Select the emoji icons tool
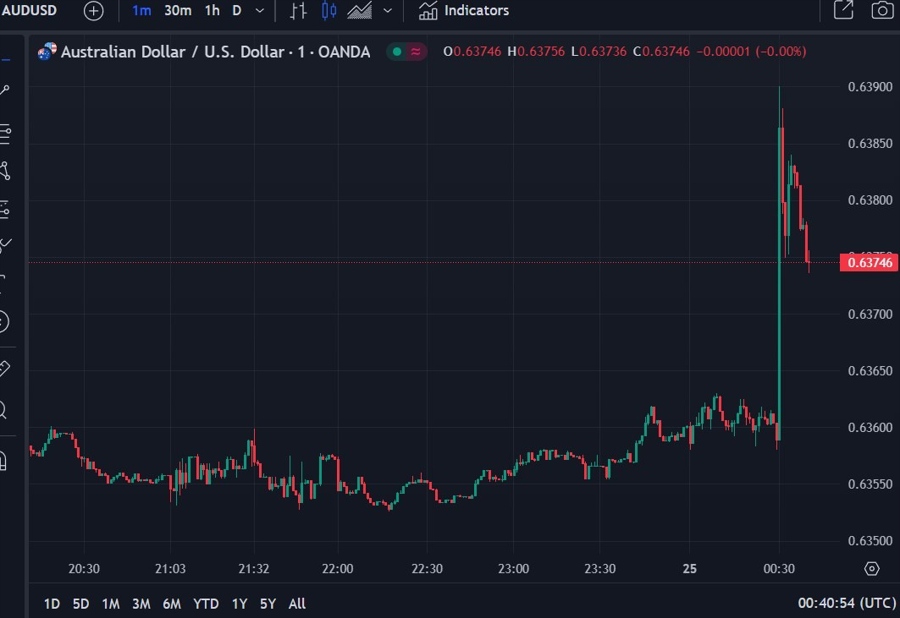900x618 pixels. [x=3, y=321]
